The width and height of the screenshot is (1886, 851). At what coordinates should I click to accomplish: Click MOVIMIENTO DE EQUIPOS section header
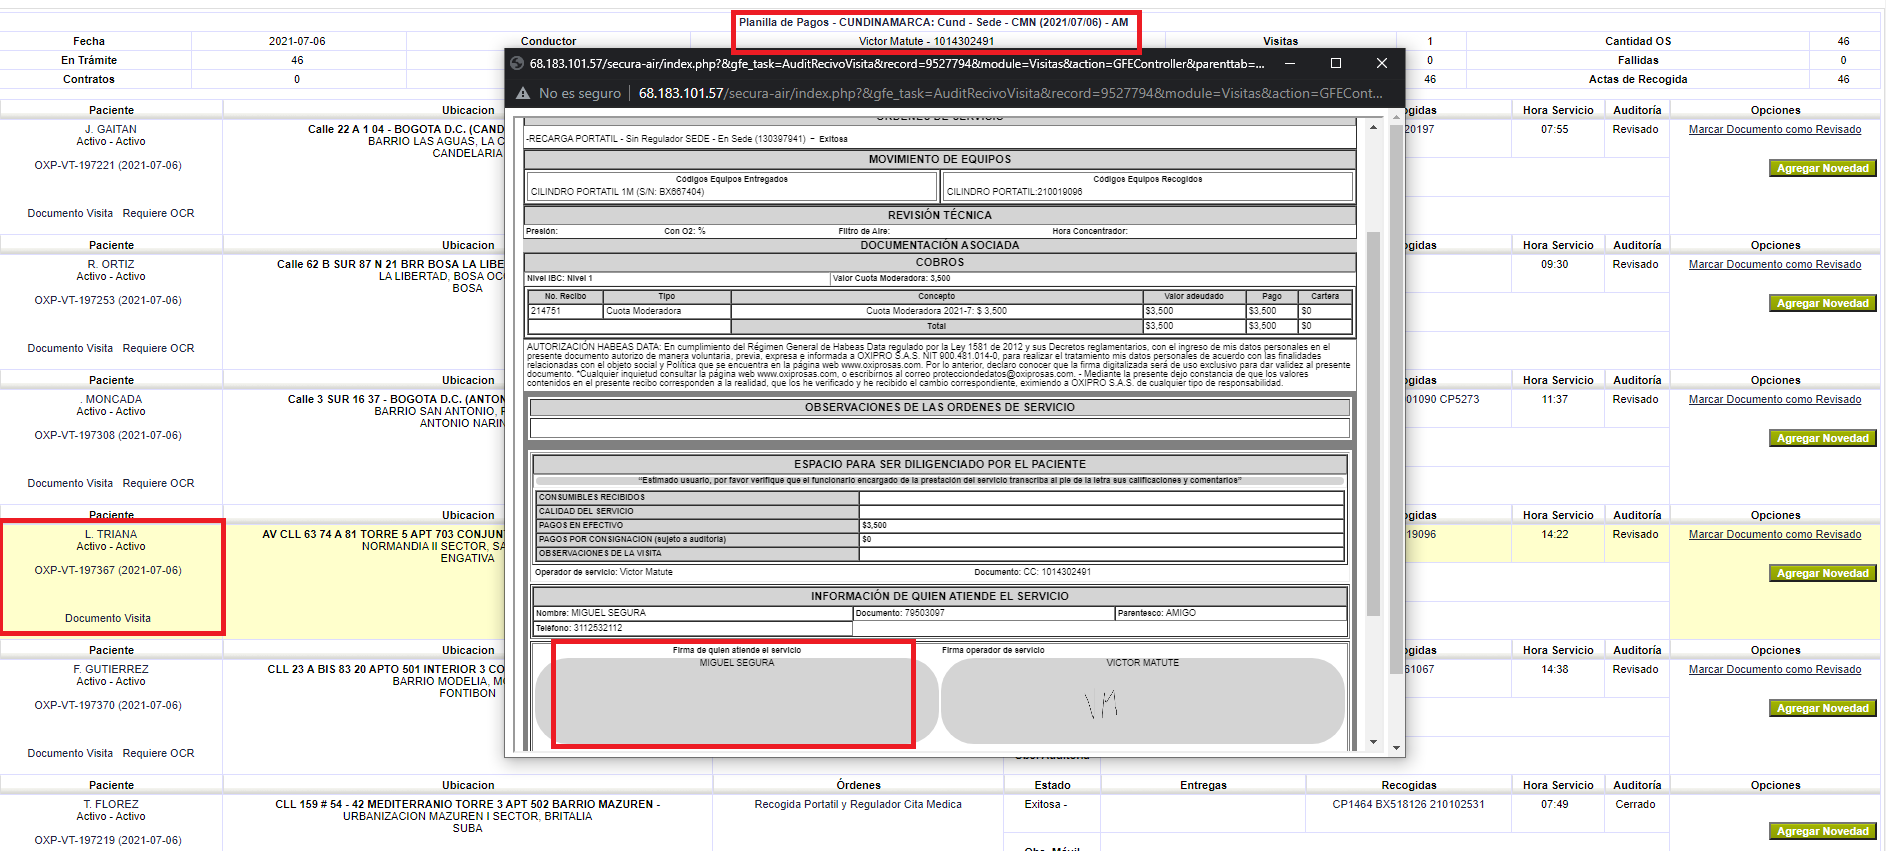(939, 159)
